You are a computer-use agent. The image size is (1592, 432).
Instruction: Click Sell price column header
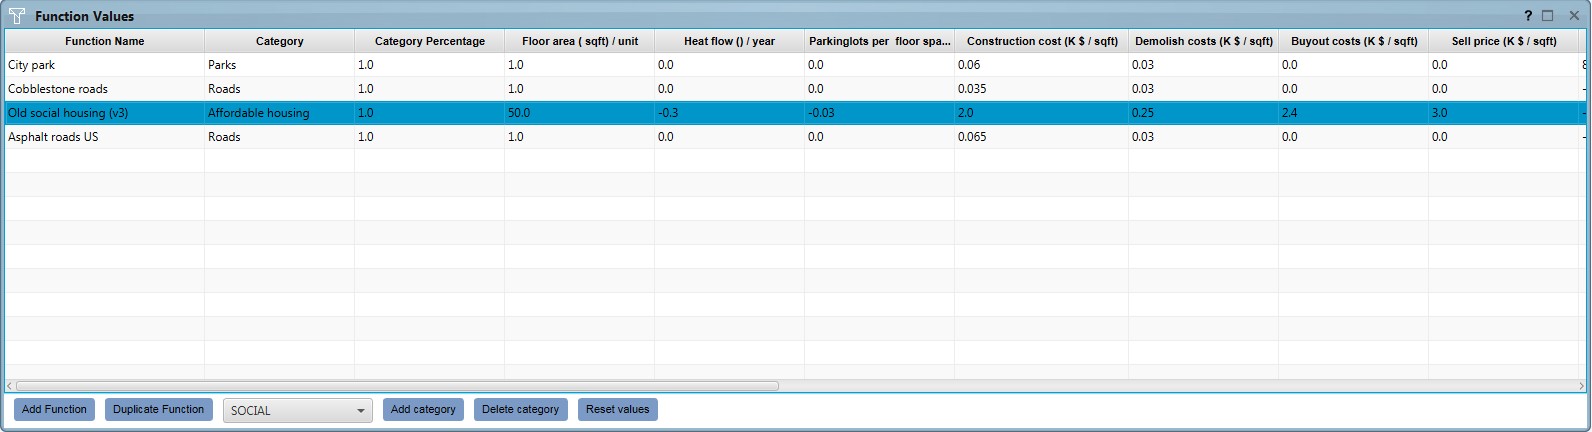[1504, 41]
